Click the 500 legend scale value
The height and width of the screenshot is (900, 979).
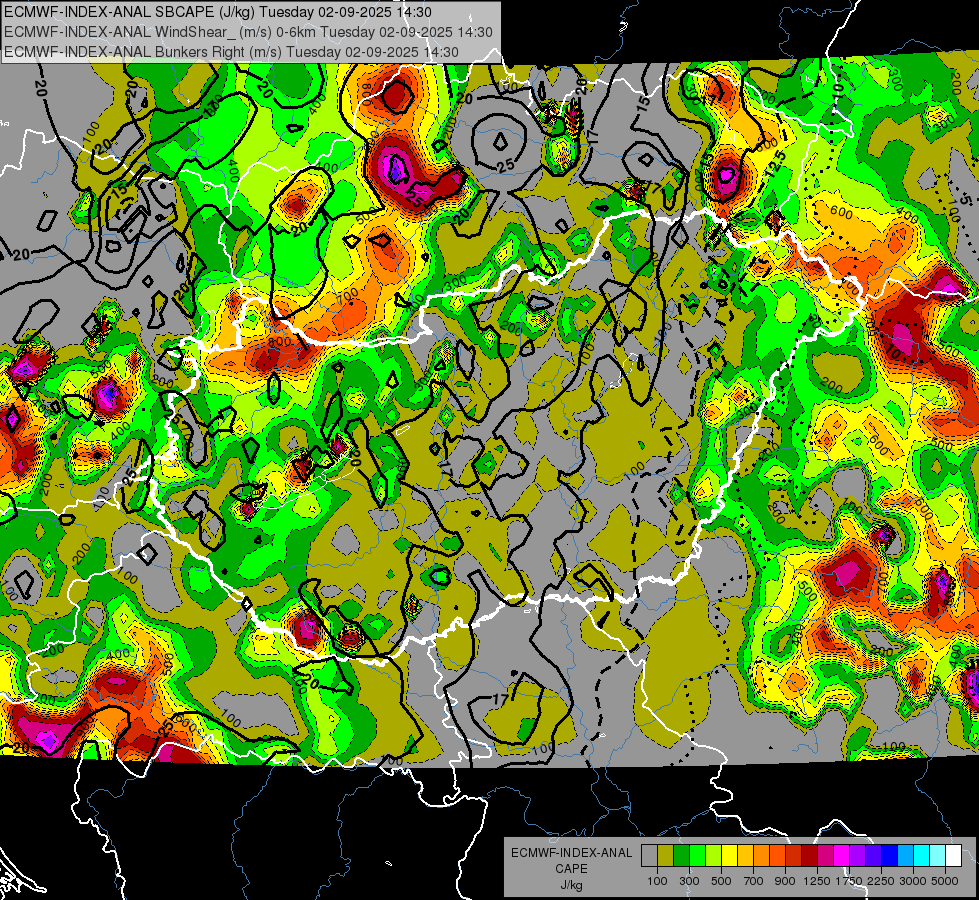click(x=721, y=881)
